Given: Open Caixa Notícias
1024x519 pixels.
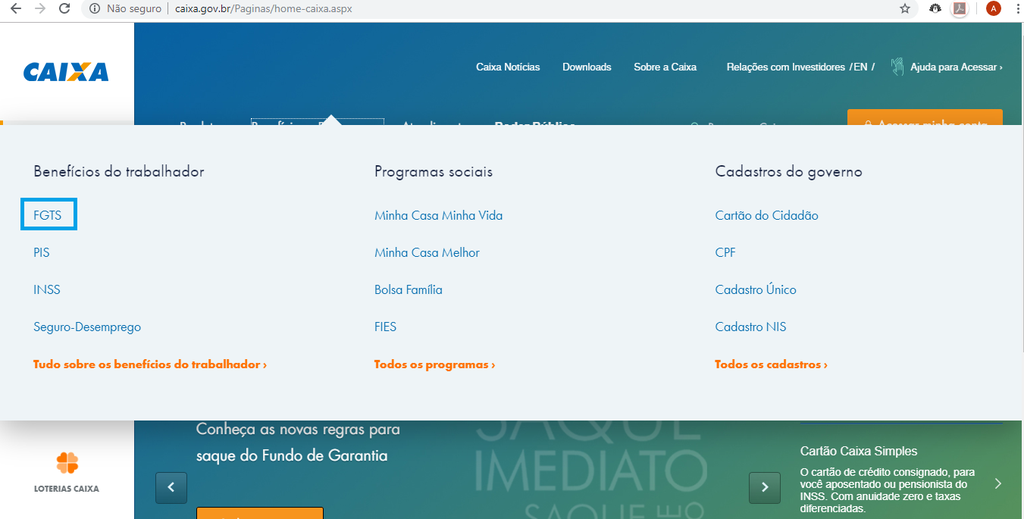Looking at the screenshot, I should pyautogui.click(x=508, y=67).
